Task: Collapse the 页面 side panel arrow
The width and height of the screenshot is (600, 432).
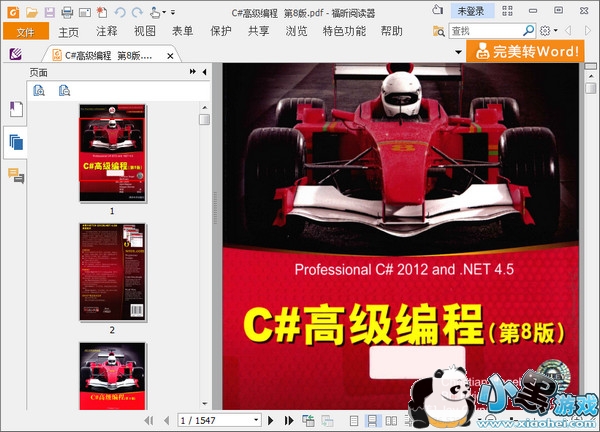Action: click(204, 73)
